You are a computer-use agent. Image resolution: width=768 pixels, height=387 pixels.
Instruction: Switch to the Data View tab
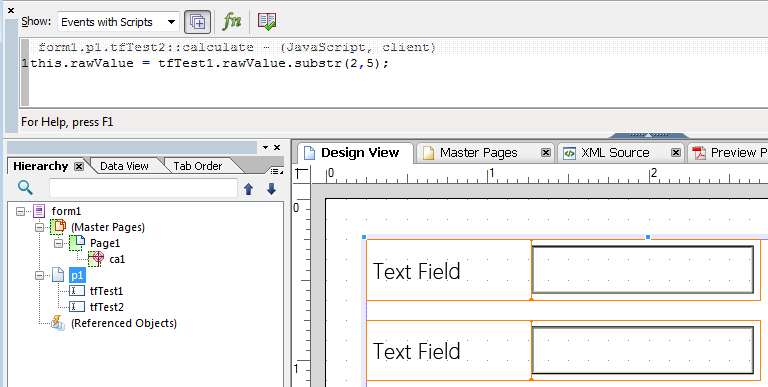click(x=124, y=166)
